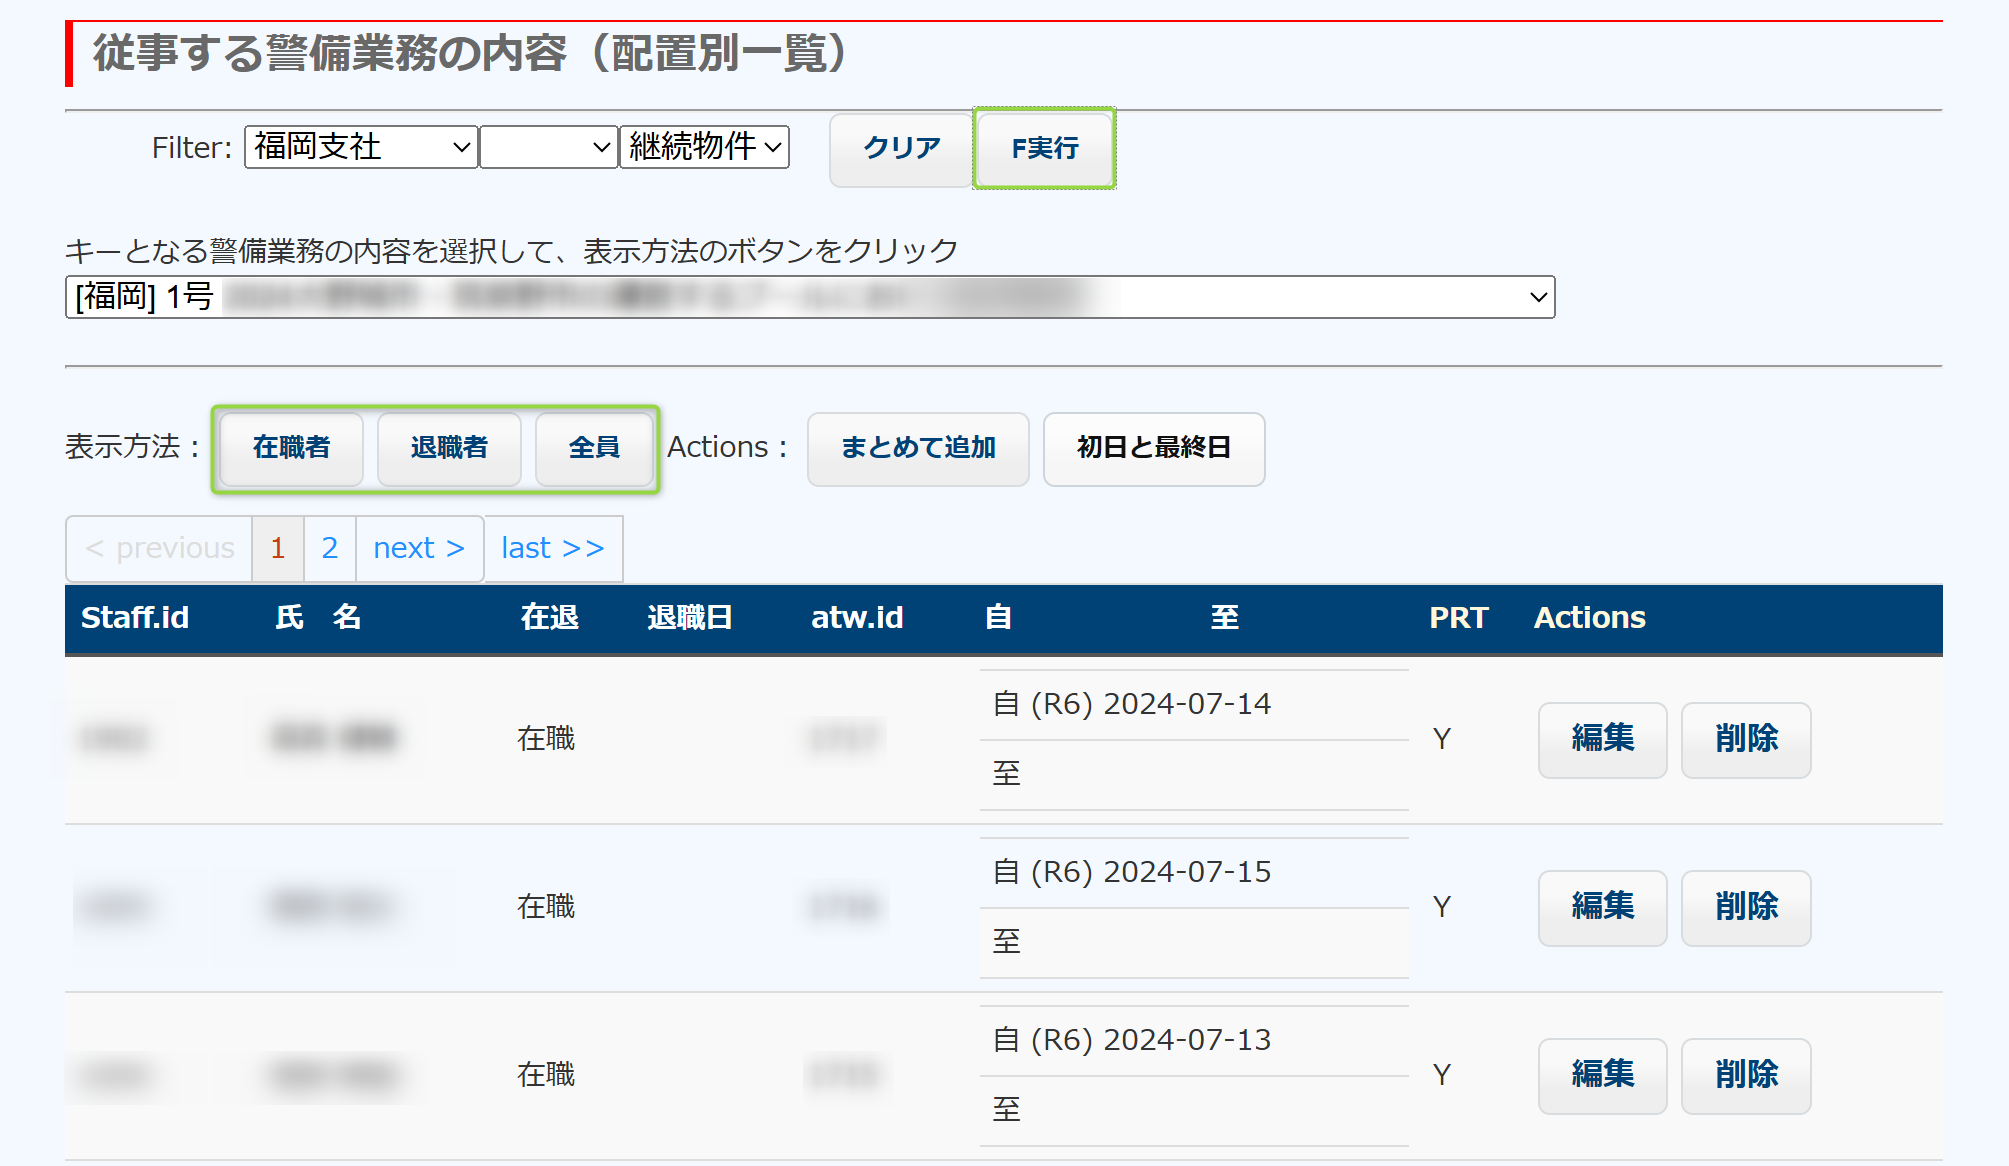
Task: Click the Staff.id column header
Action: [135, 618]
